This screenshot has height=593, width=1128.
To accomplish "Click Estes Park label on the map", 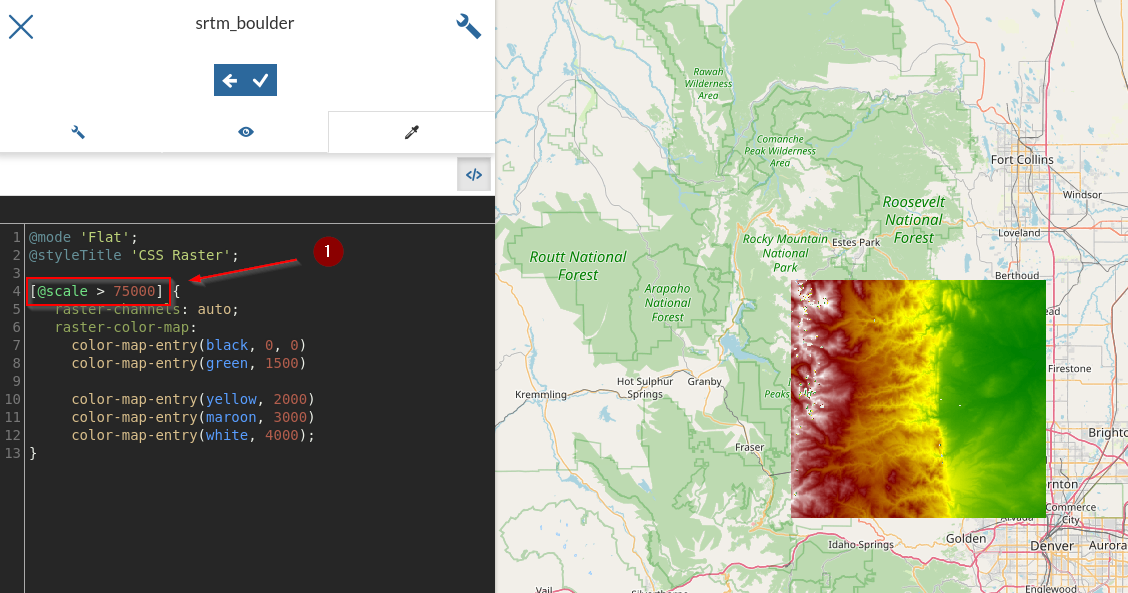I will click(x=856, y=243).
